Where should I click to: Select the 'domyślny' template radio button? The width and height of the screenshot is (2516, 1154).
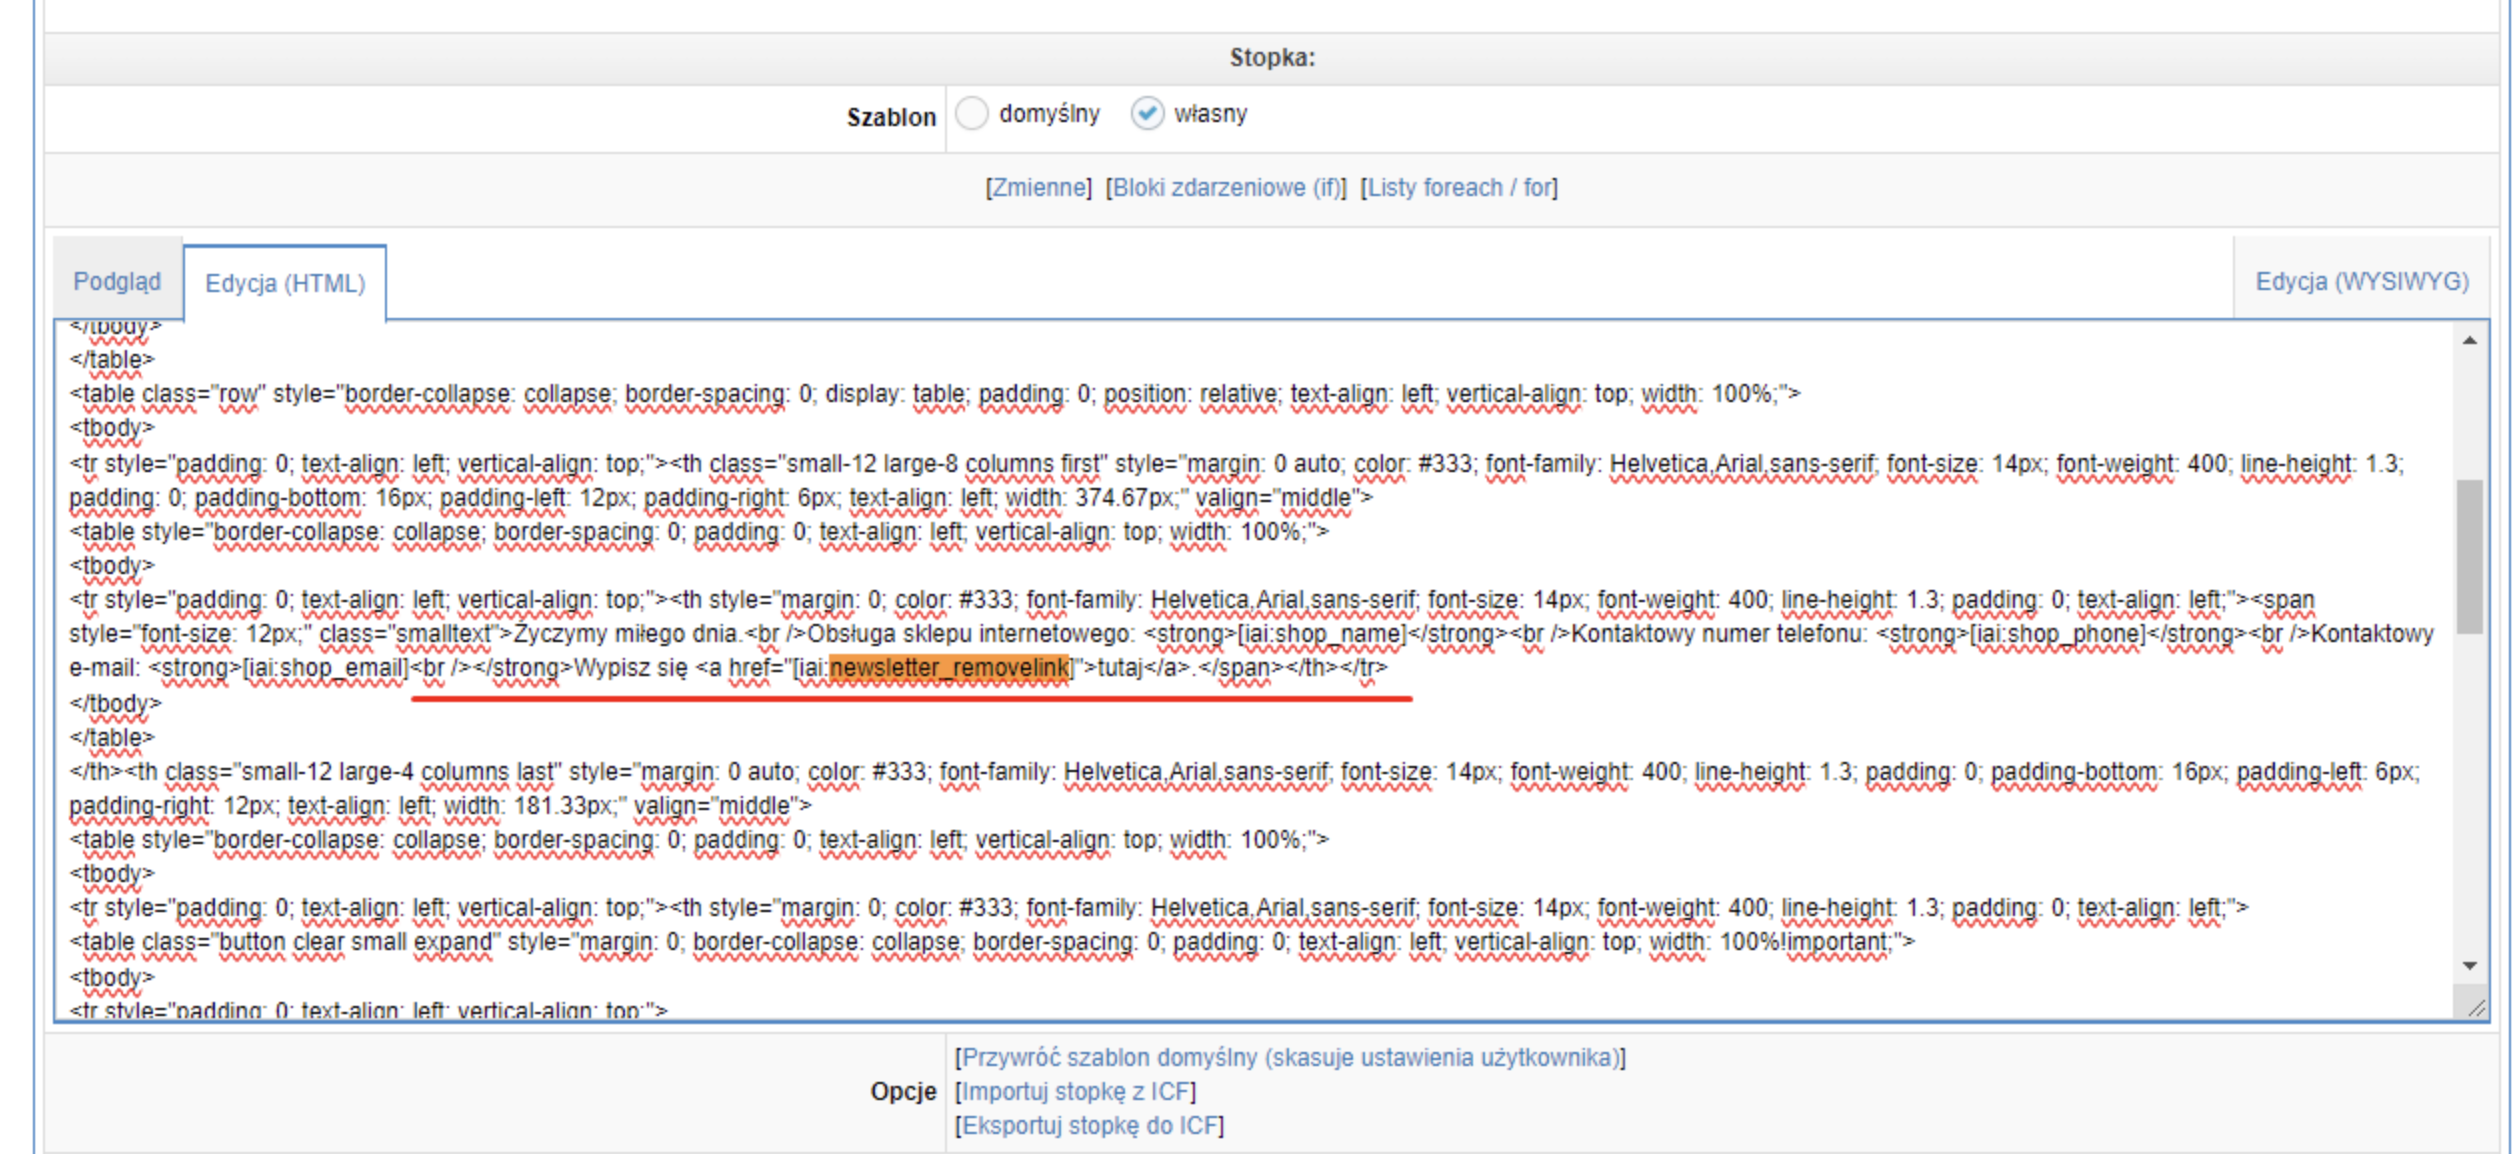[x=971, y=114]
